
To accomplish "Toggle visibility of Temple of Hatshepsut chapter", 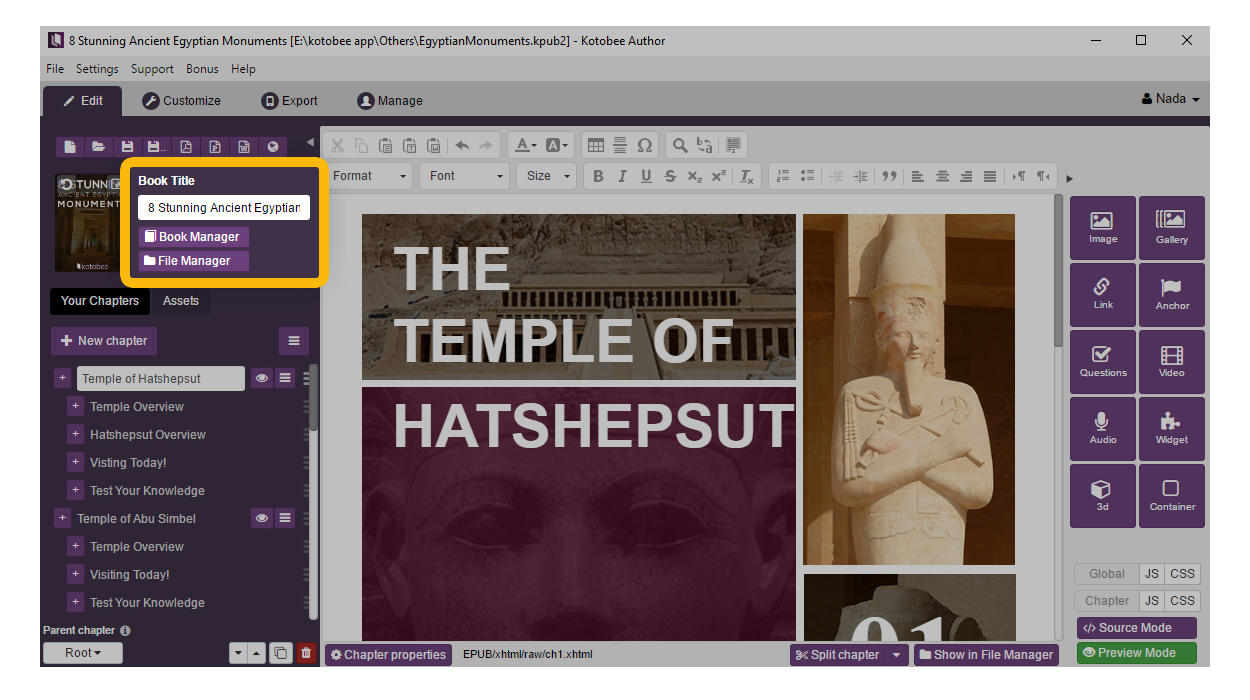I will click(x=261, y=378).
